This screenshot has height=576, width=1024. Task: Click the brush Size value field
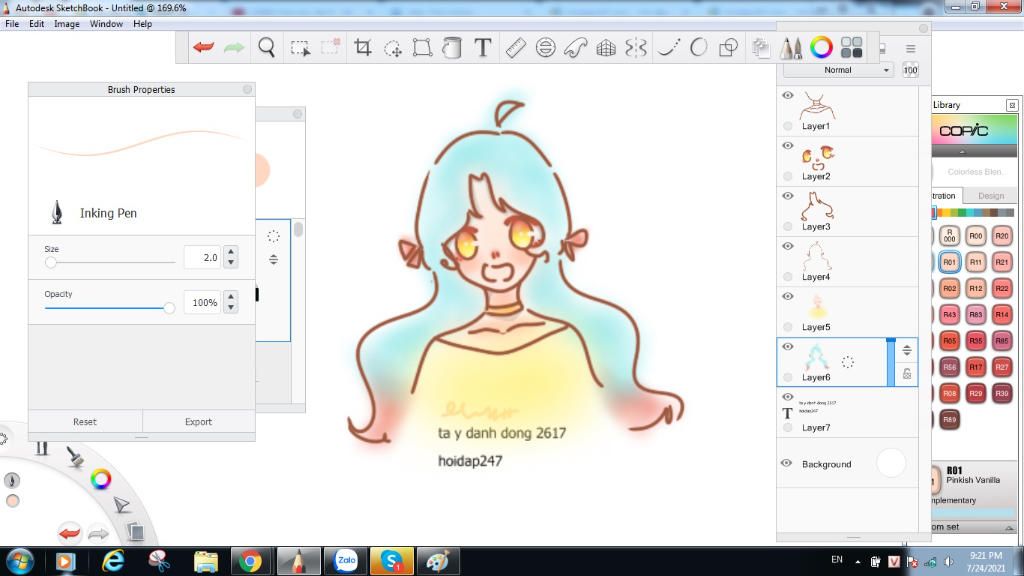click(202, 257)
